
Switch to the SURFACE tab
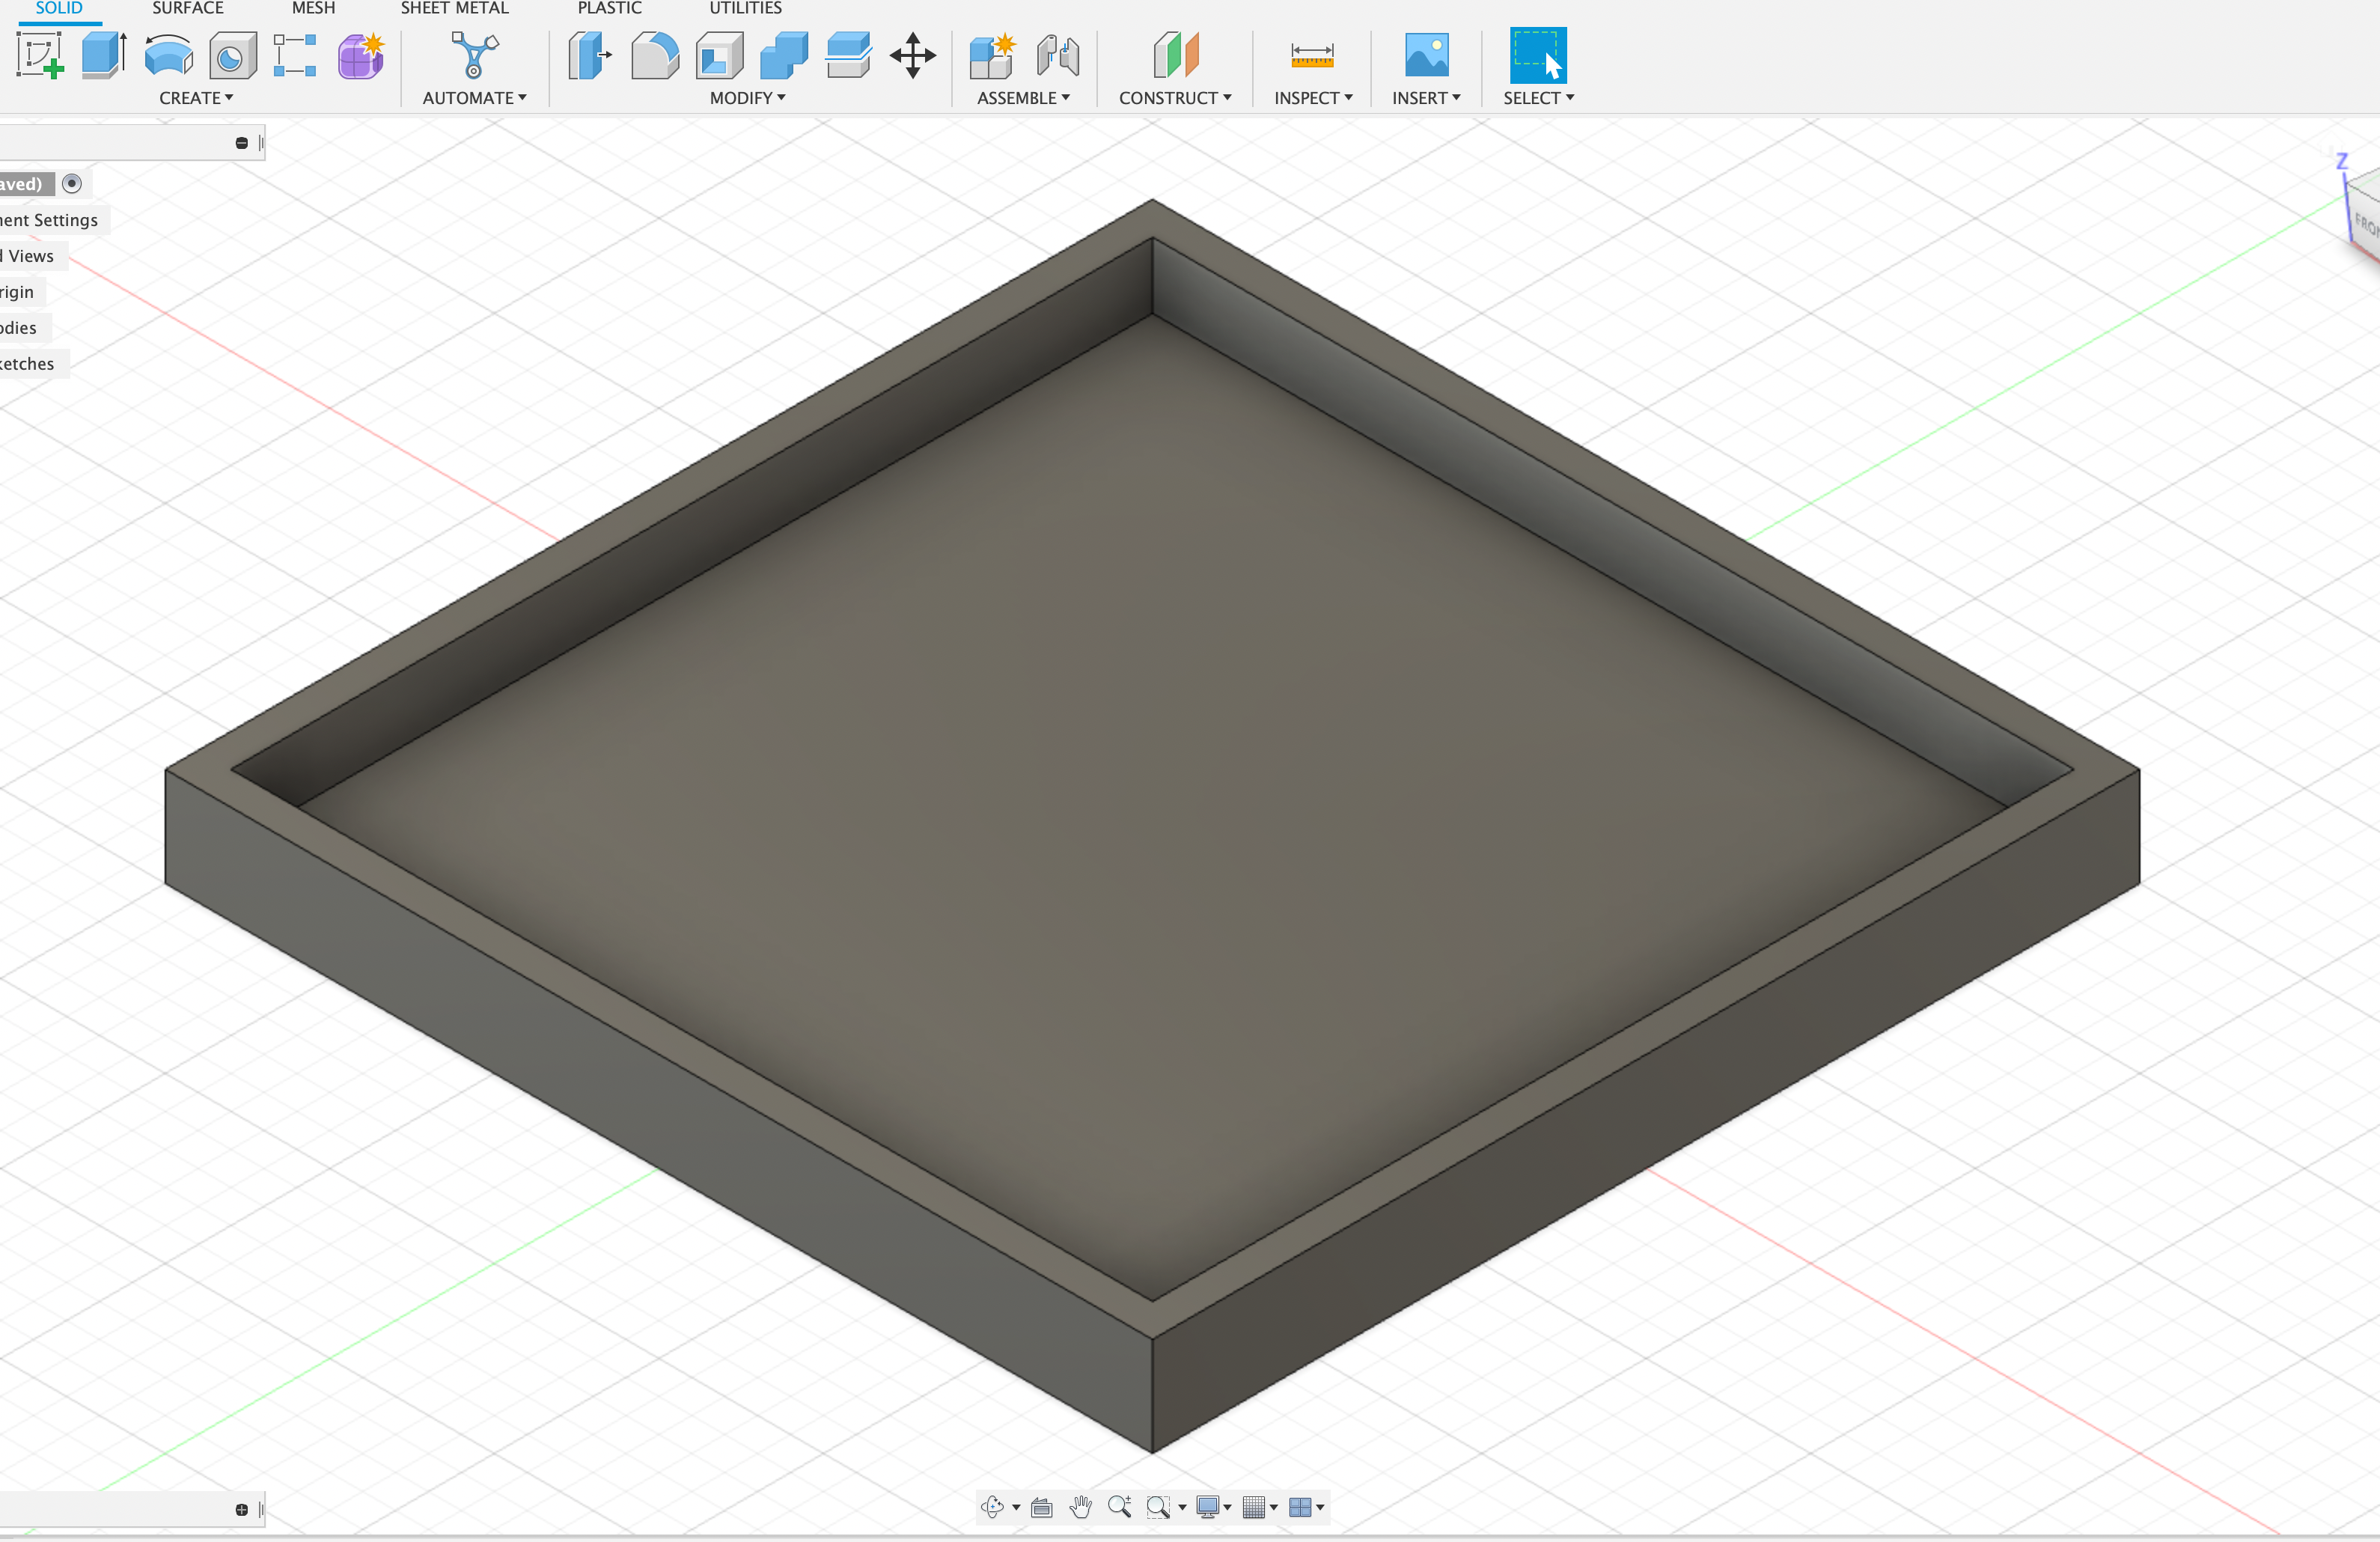point(188,9)
